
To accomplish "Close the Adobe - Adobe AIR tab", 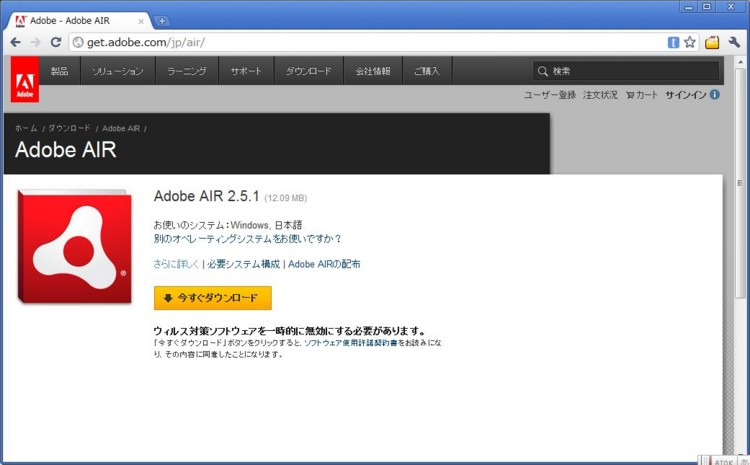I will (x=141, y=21).
